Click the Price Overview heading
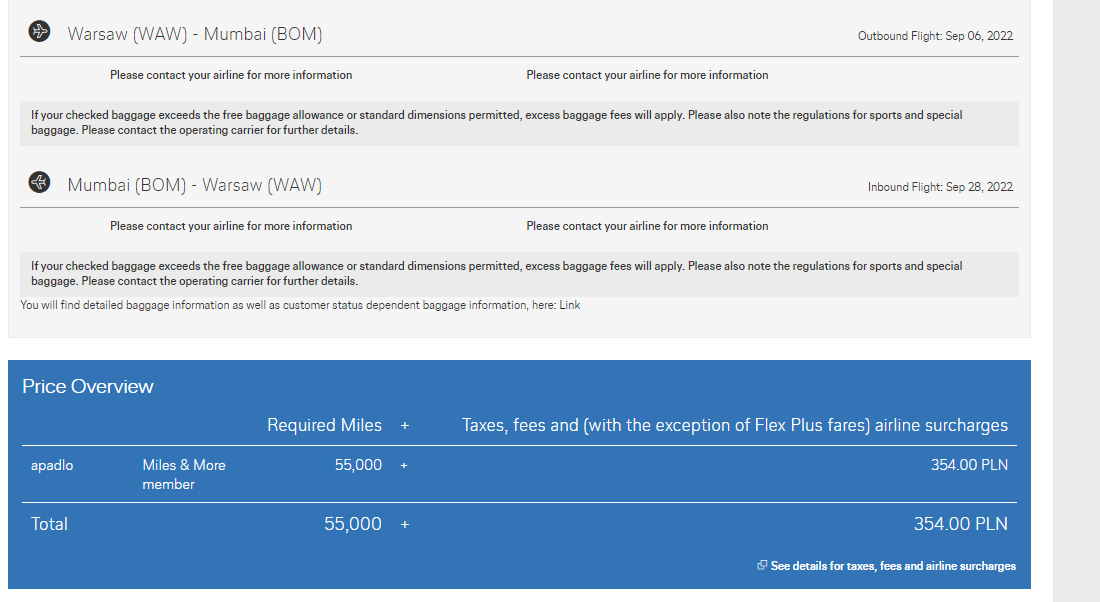This screenshot has height=602, width=1100. (x=88, y=387)
